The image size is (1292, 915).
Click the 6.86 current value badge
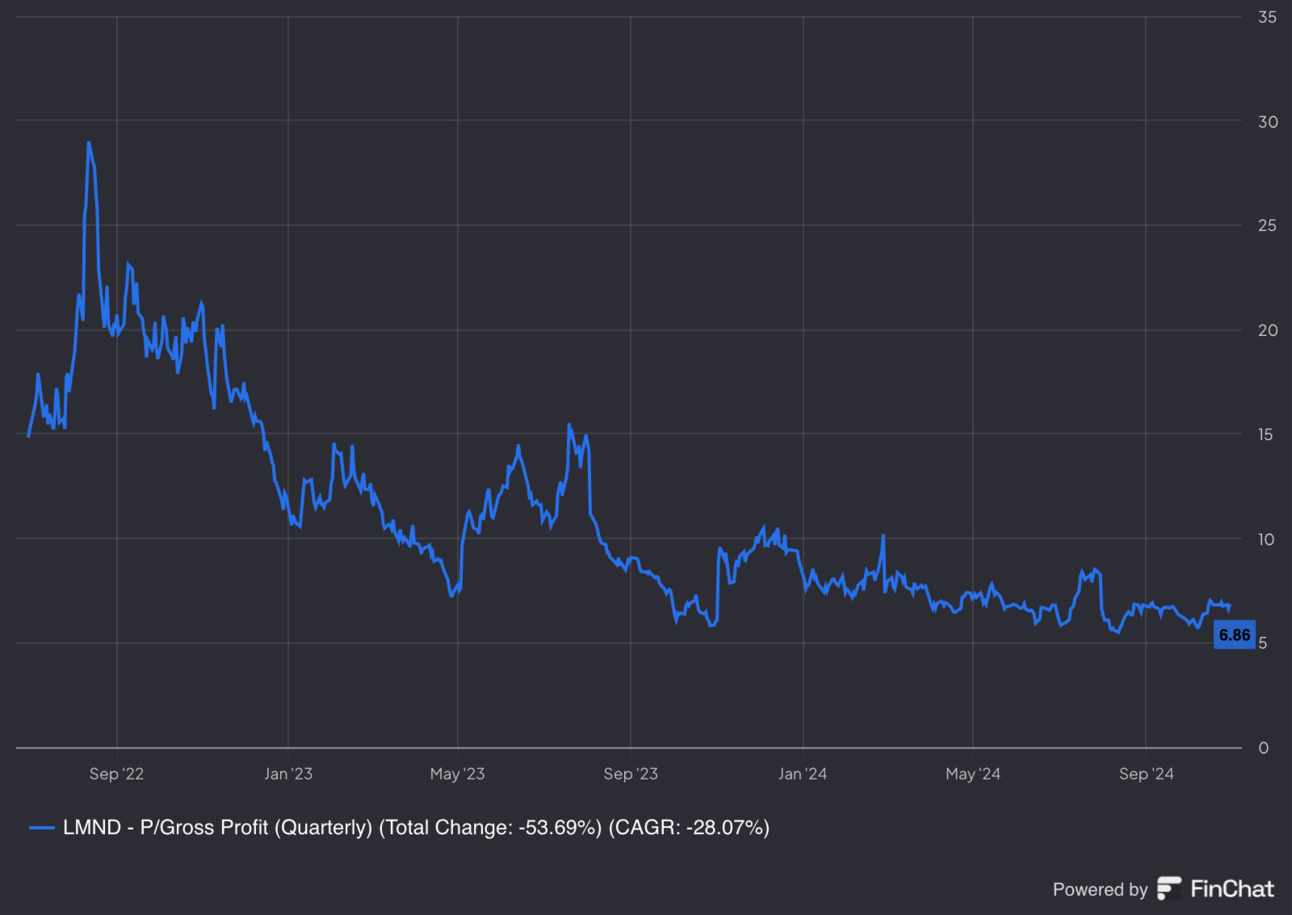[1234, 635]
